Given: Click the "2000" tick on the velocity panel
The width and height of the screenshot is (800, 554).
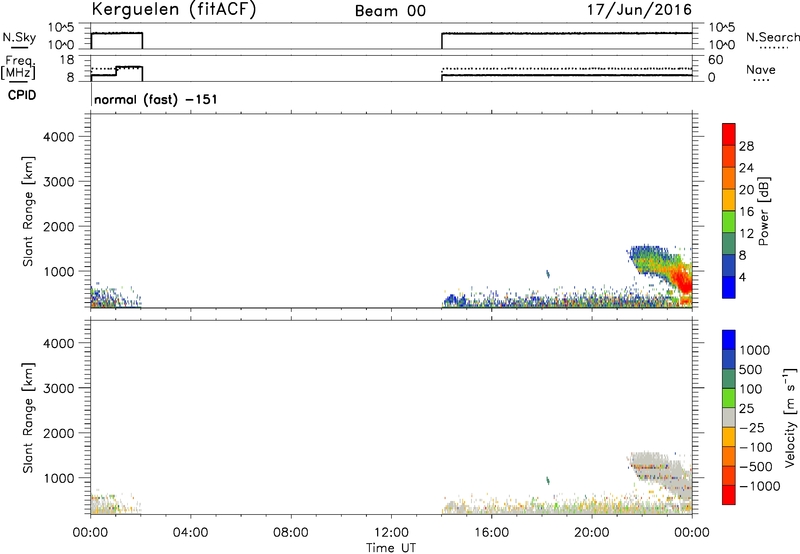Looking at the screenshot, I should pyautogui.click(x=58, y=433).
